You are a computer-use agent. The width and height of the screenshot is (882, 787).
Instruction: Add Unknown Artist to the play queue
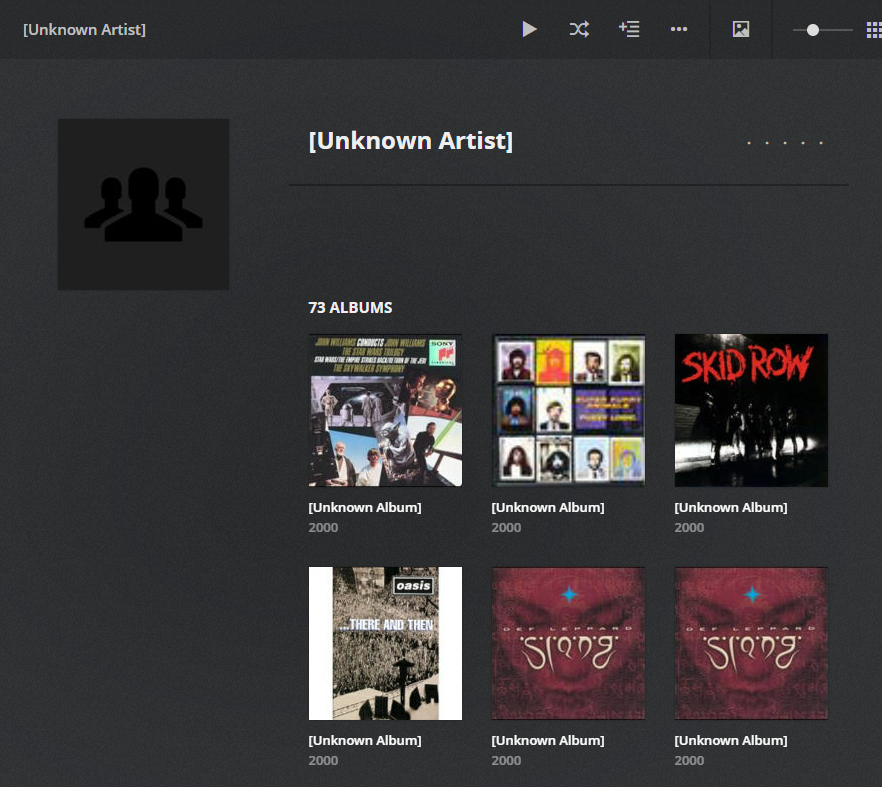[629, 29]
